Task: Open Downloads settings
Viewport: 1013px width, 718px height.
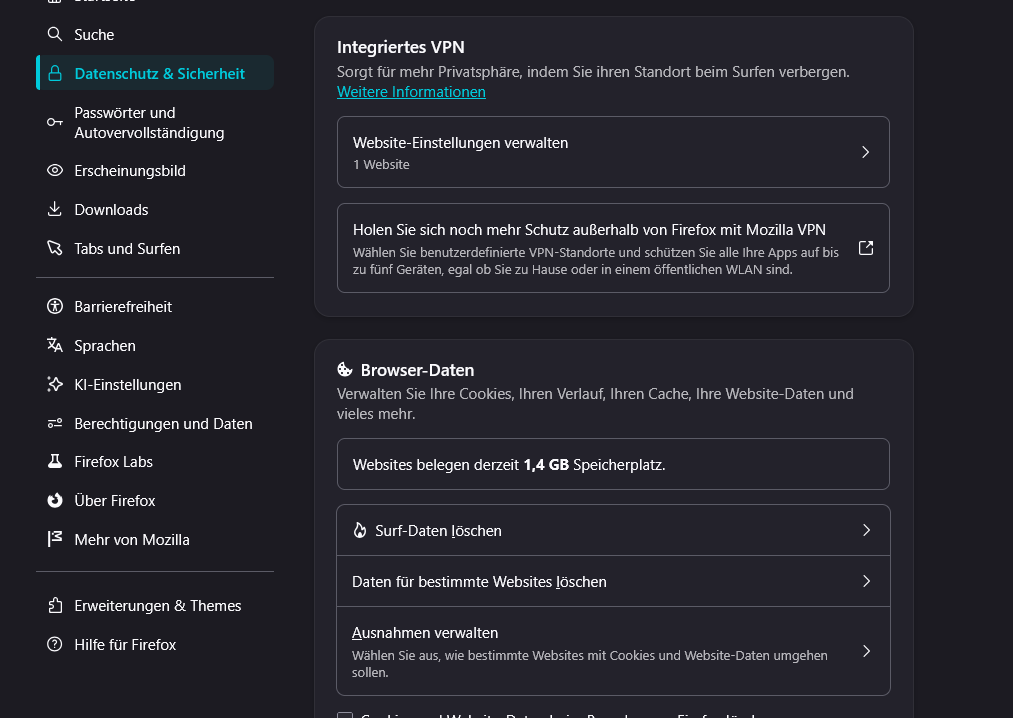Action: [155, 209]
